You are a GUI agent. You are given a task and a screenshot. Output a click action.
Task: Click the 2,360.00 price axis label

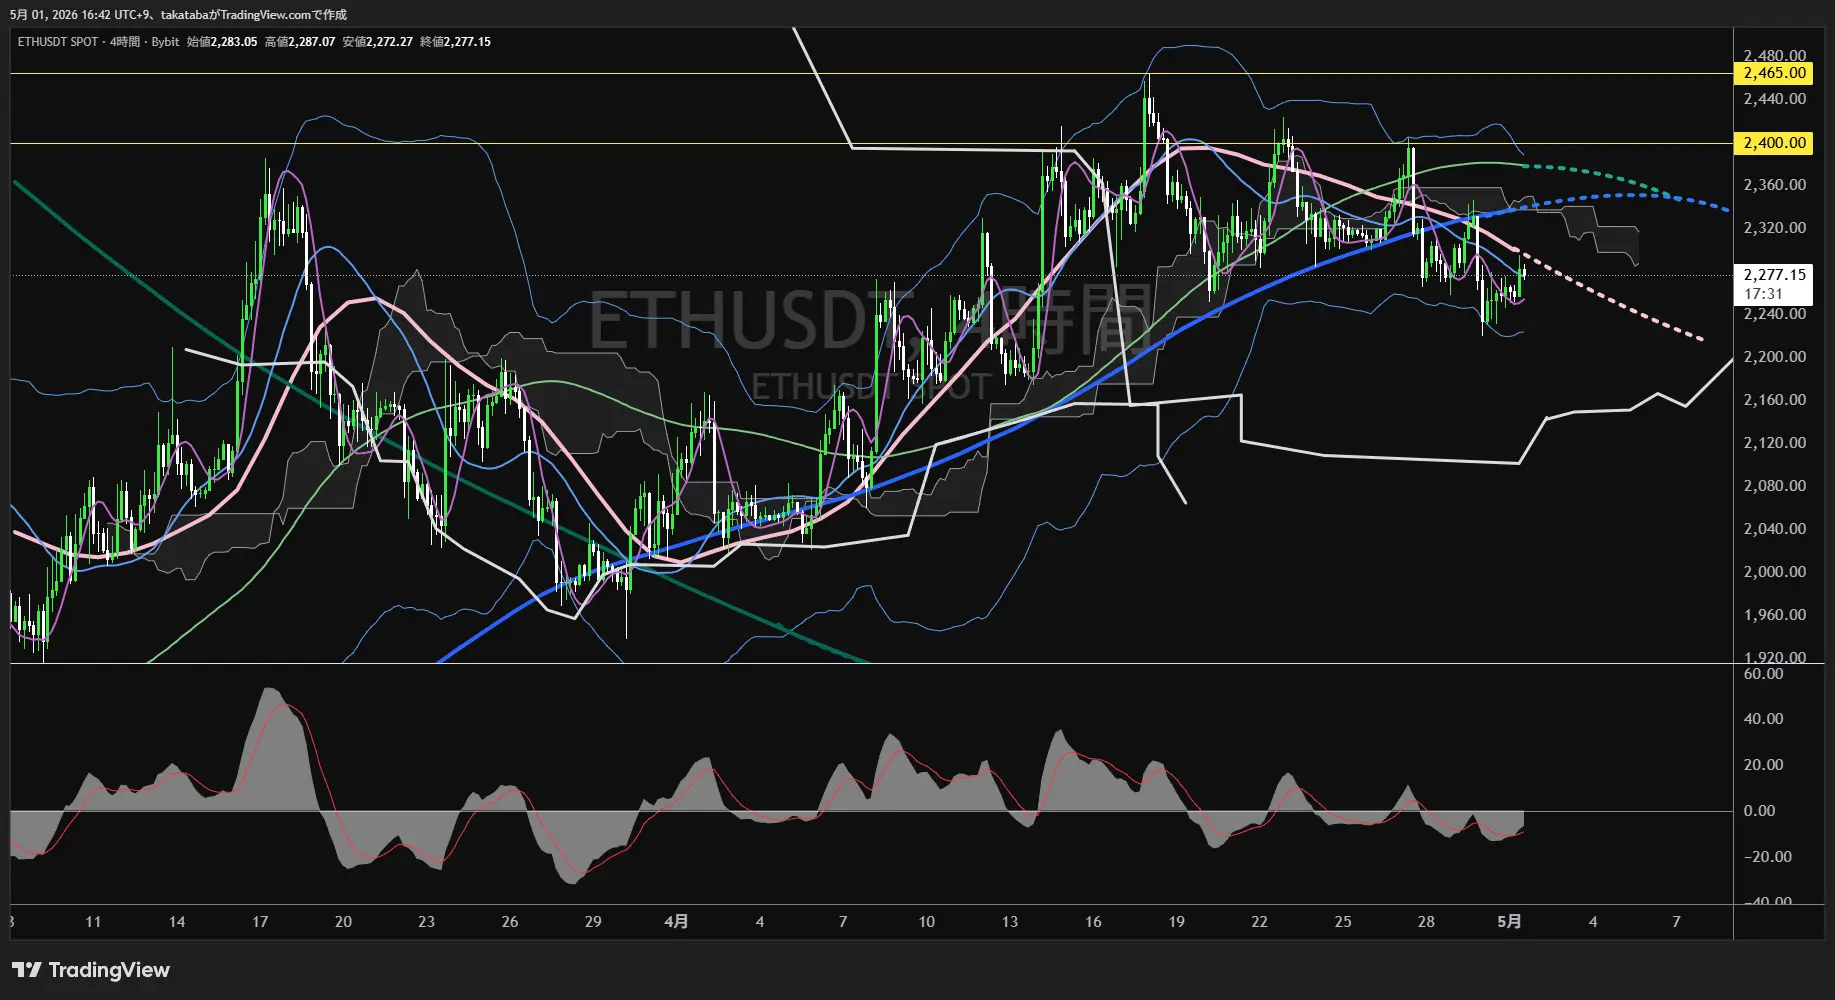tap(1774, 185)
